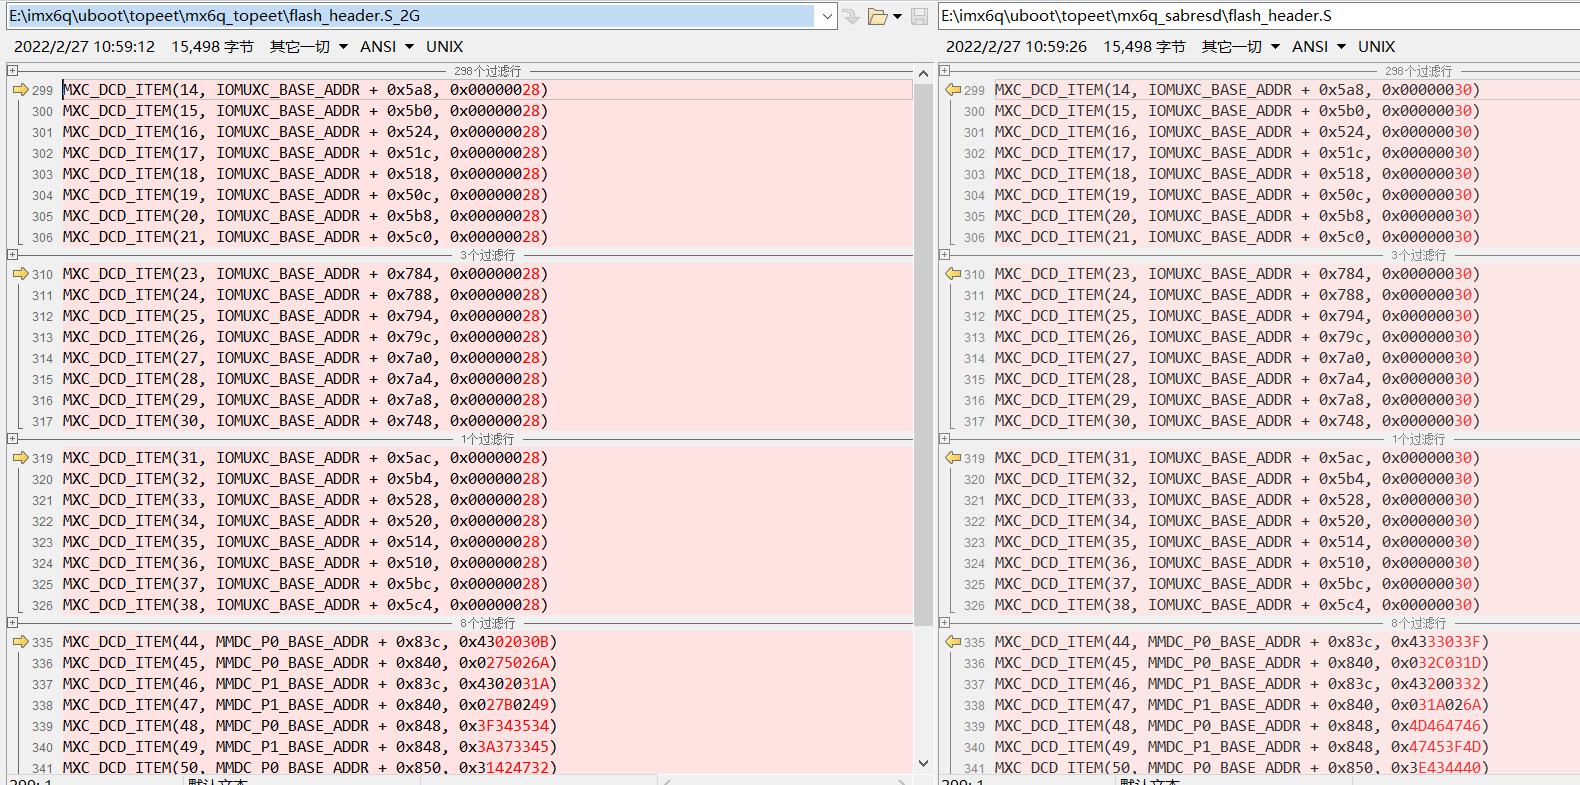Click the right file path input field
Image resolution: width=1580 pixels, height=785 pixels.
pos(1259,16)
